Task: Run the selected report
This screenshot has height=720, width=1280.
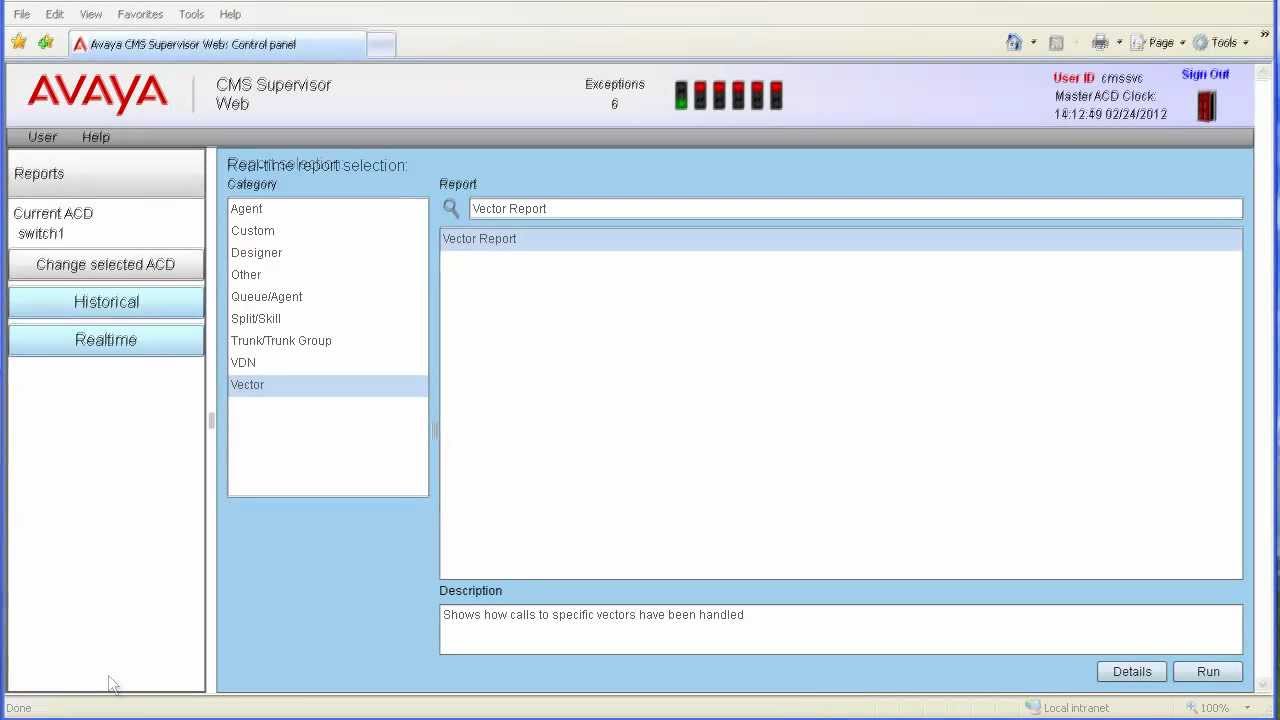Action: [1208, 672]
